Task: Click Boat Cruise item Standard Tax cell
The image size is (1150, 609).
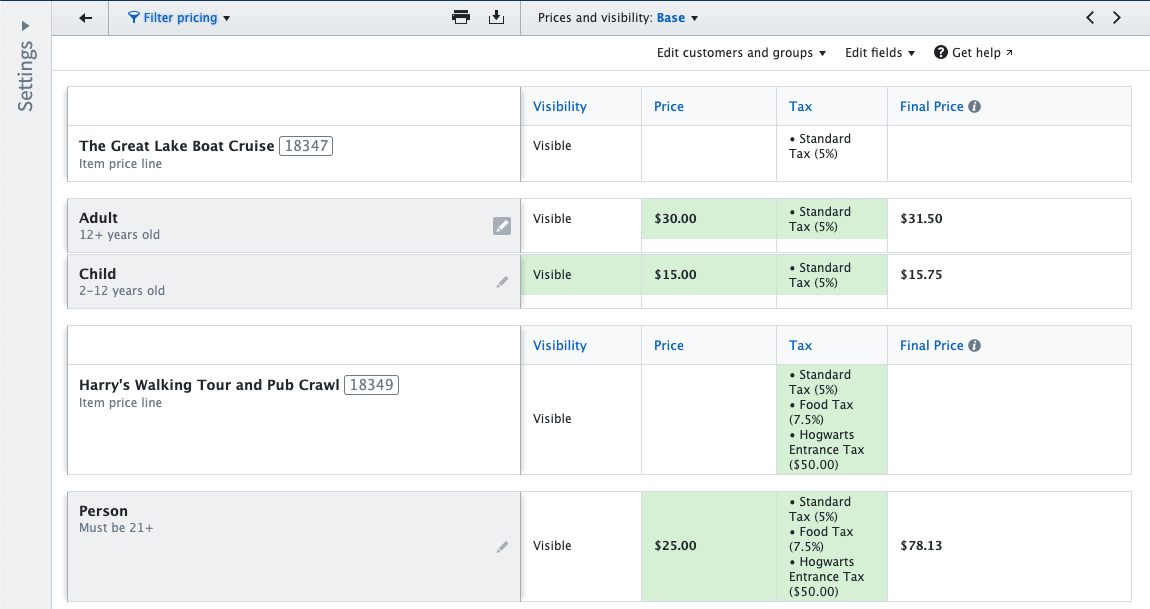Action: click(x=832, y=153)
